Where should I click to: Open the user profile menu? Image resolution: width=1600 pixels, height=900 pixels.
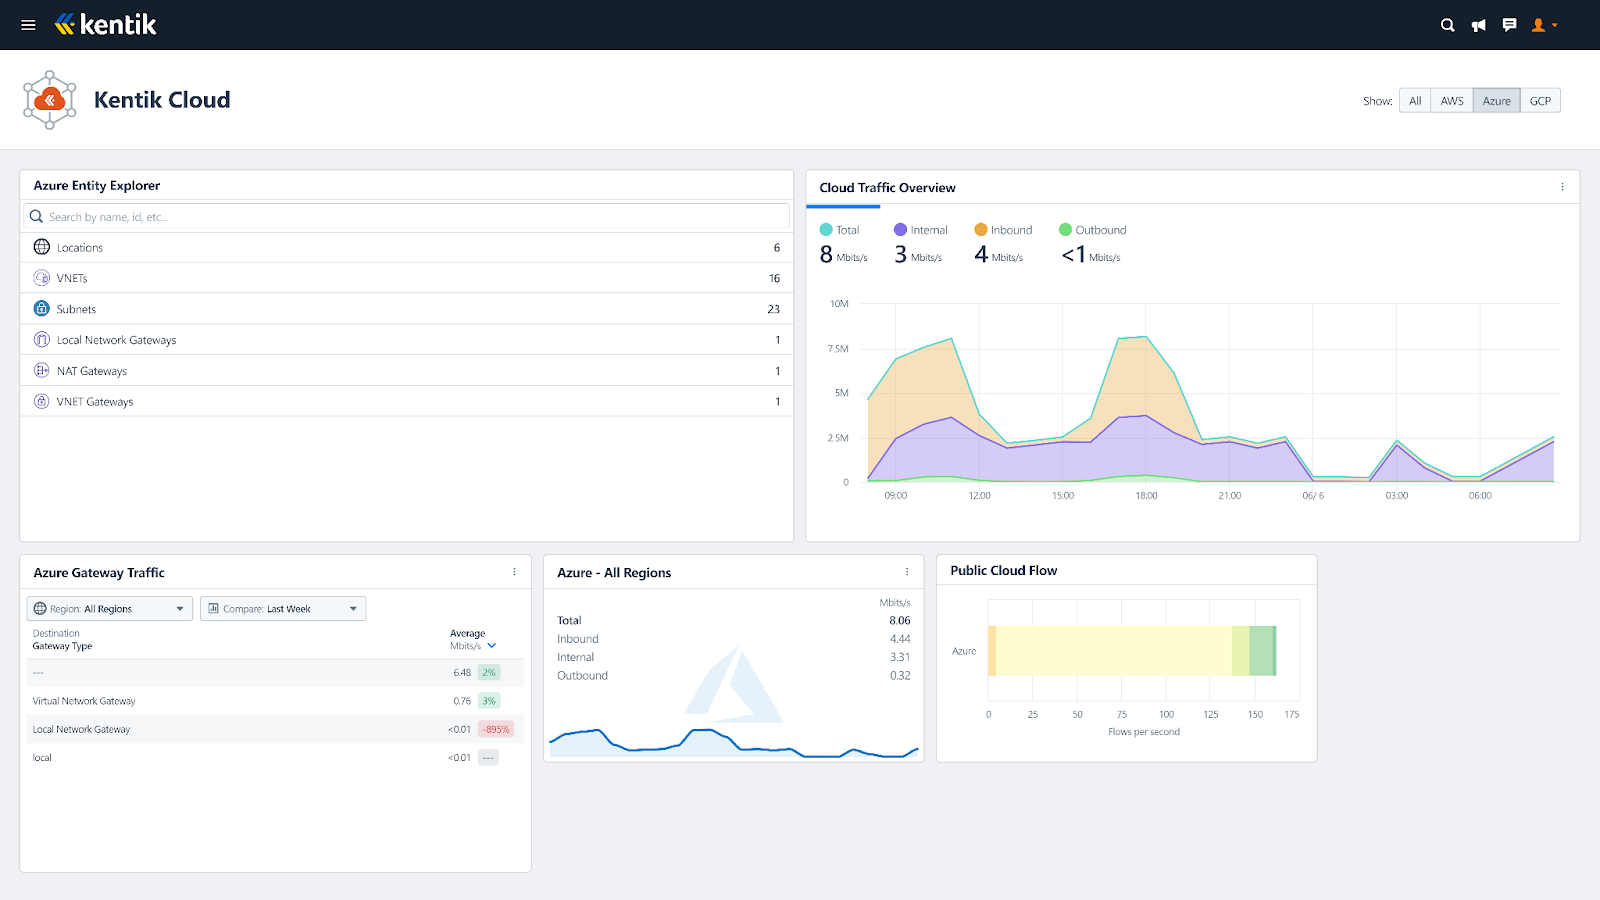coord(1544,25)
